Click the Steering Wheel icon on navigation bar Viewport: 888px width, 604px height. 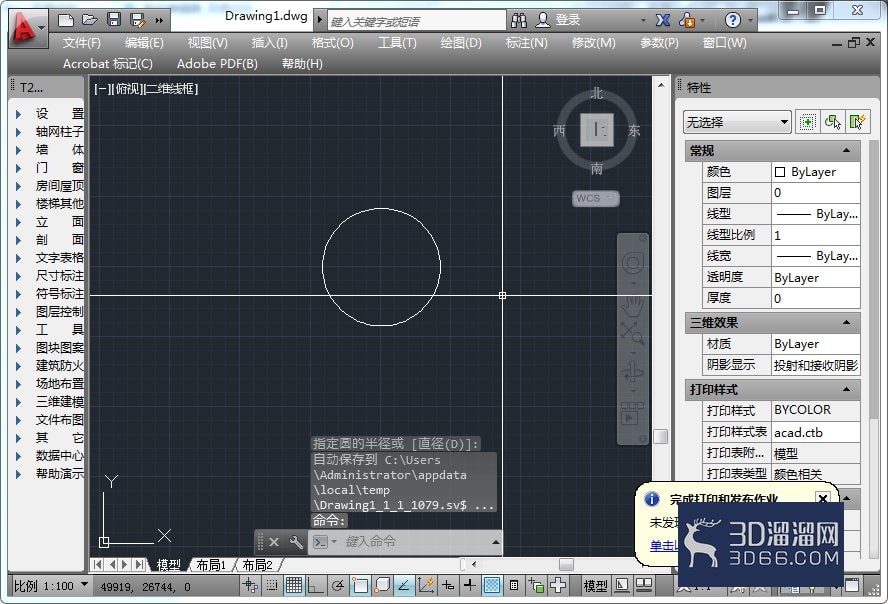tap(631, 263)
